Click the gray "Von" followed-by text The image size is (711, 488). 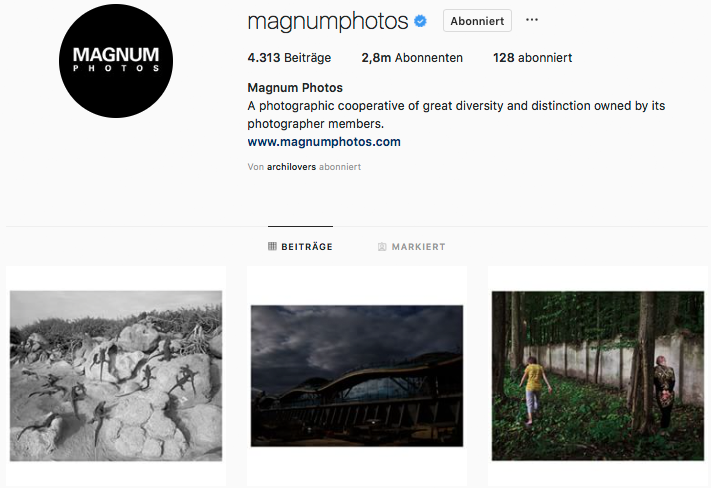256,166
